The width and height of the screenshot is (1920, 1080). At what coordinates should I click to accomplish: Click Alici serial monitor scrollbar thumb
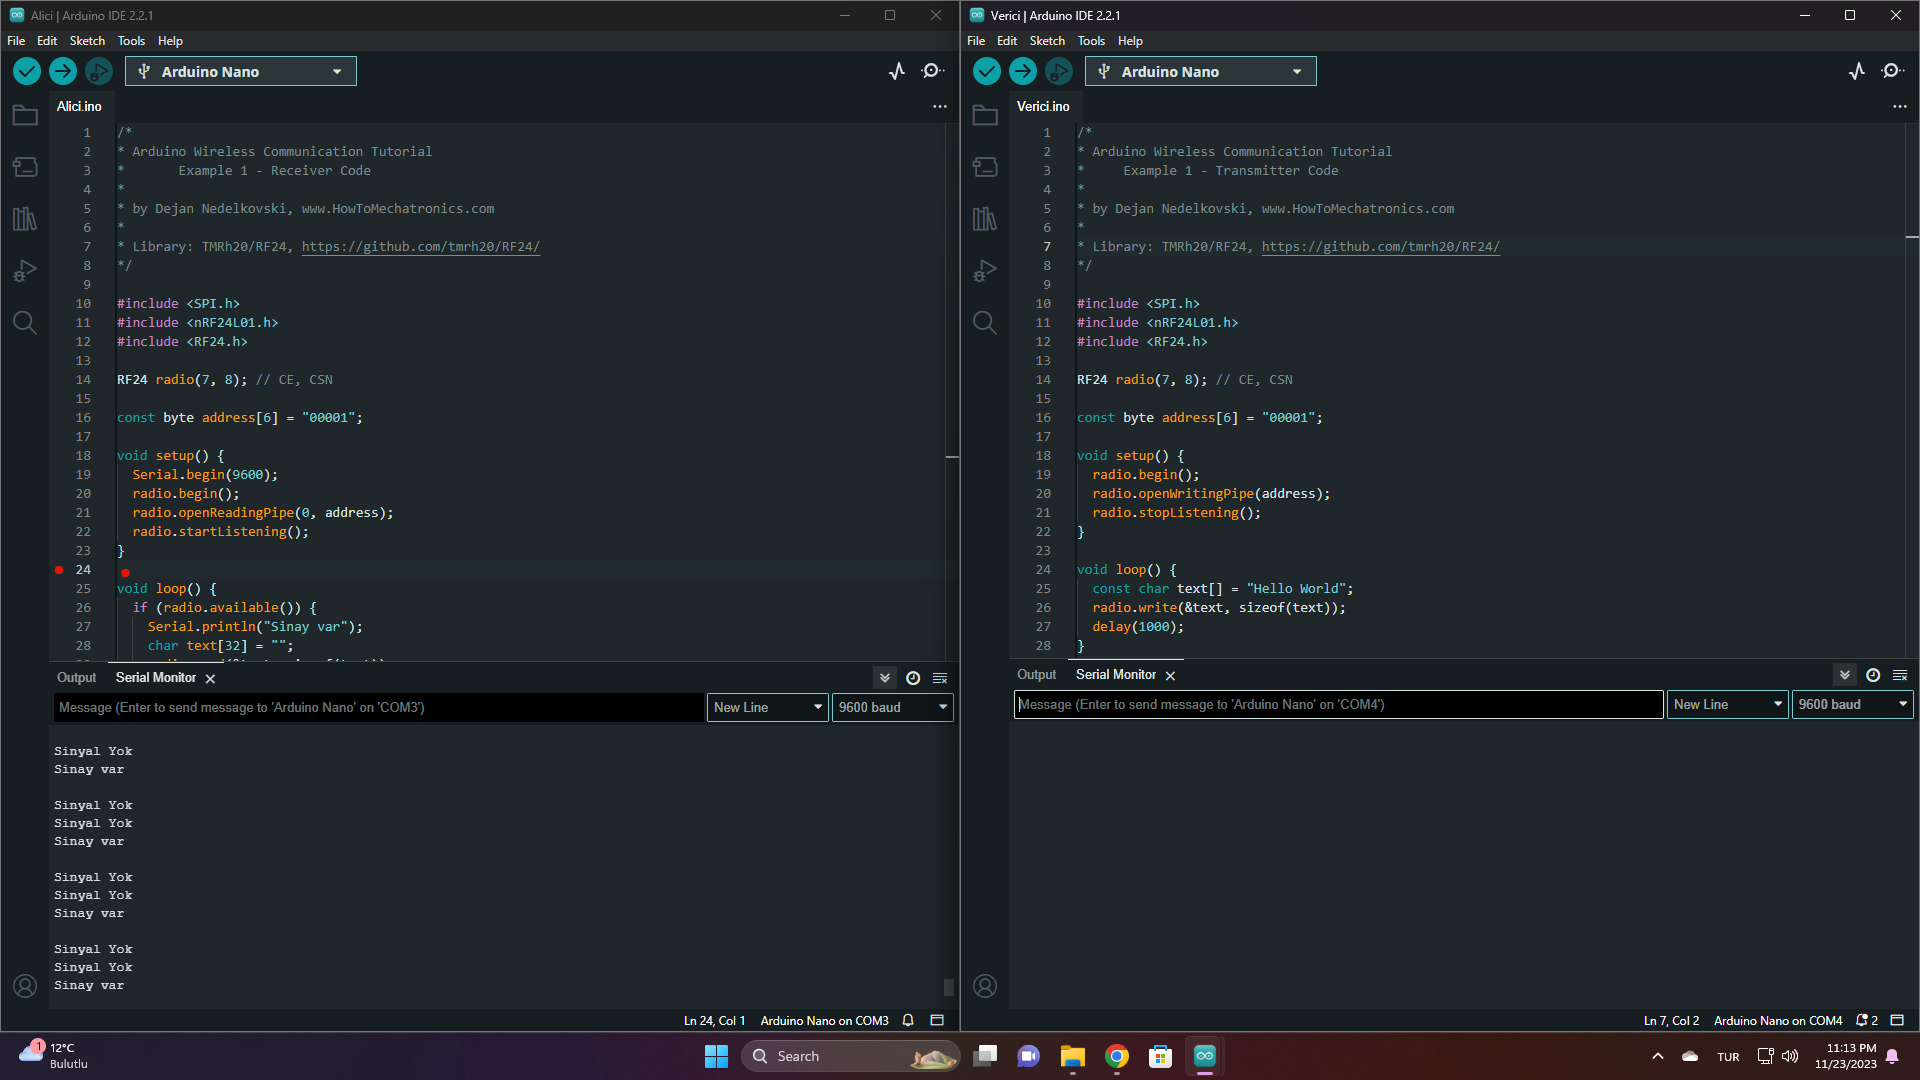click(x=948, y=986)
